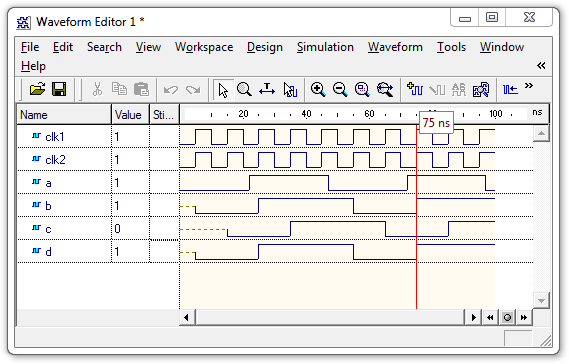Click the Paste clipboard icon
569x364 pixels.
142,89
